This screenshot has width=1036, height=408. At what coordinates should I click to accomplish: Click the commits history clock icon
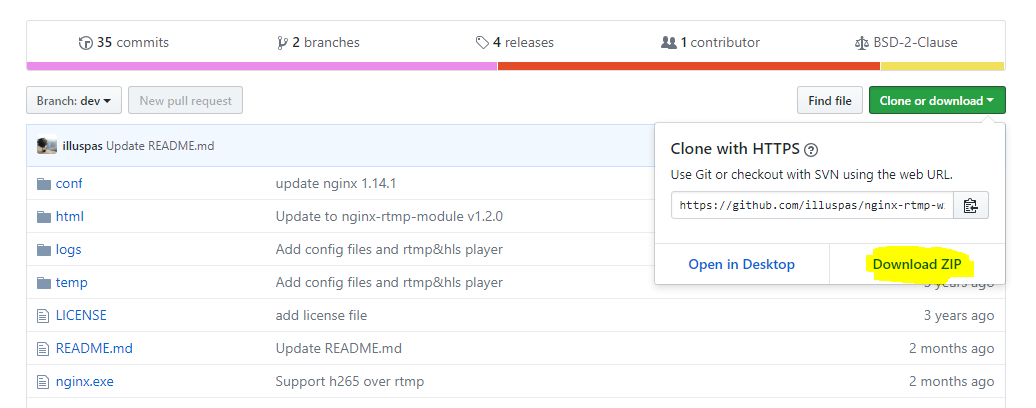[85, 43]
